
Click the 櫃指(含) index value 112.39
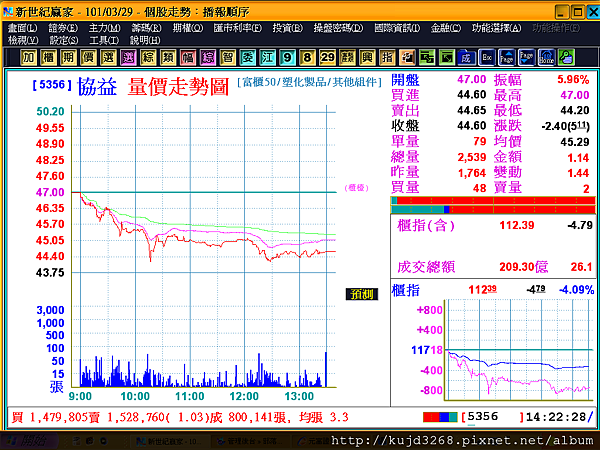tap(517, 225)
